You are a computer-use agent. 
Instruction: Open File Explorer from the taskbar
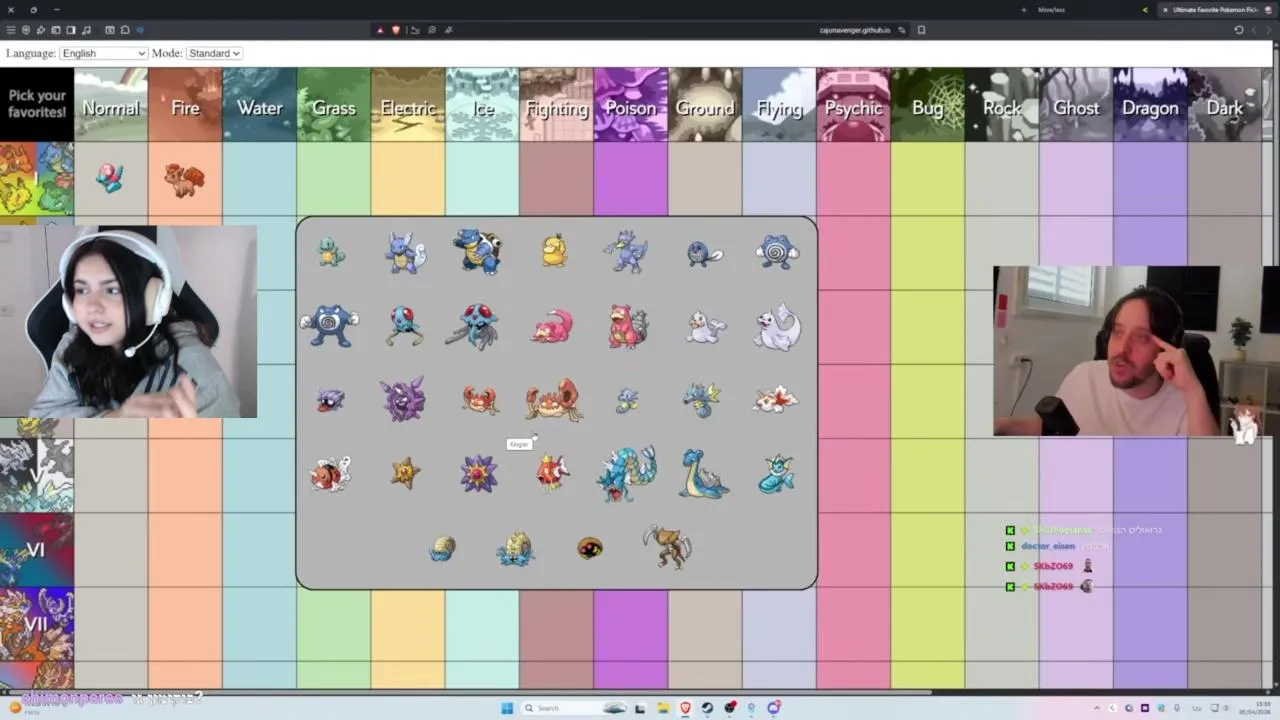point(663,708)
